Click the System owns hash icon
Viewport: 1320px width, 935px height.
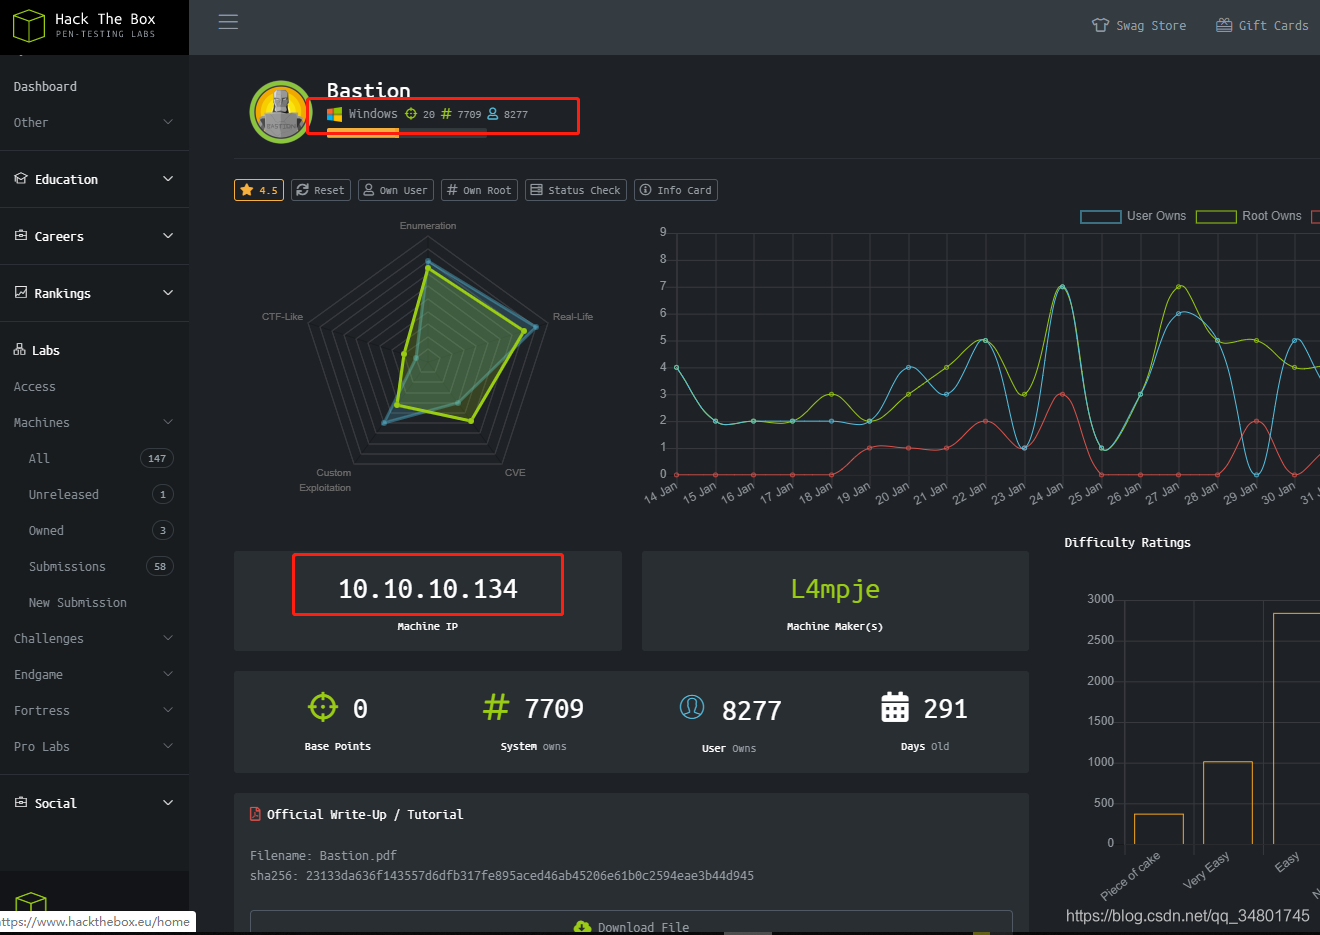click(496, 707)
